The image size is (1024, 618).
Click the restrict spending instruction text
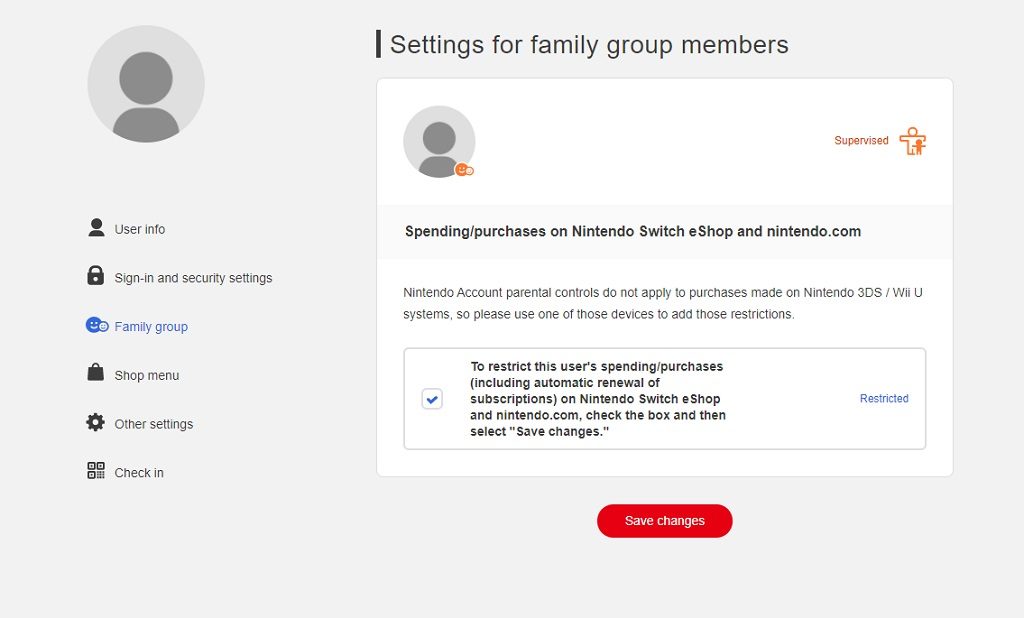(598, 398)
